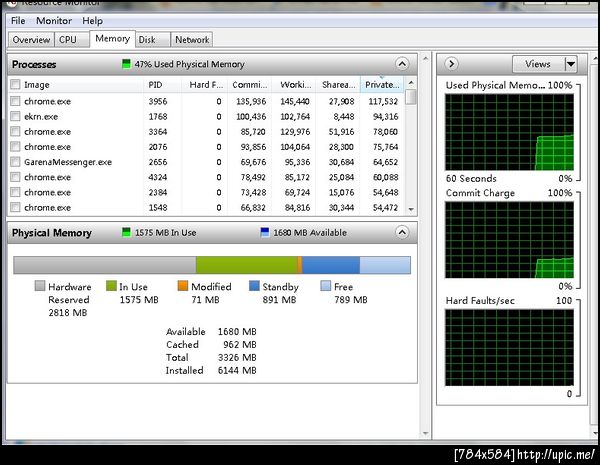Open the Monitor menu
Image resolution: width=600 pixels, height=465 pixels.
[x=54, y=21]
